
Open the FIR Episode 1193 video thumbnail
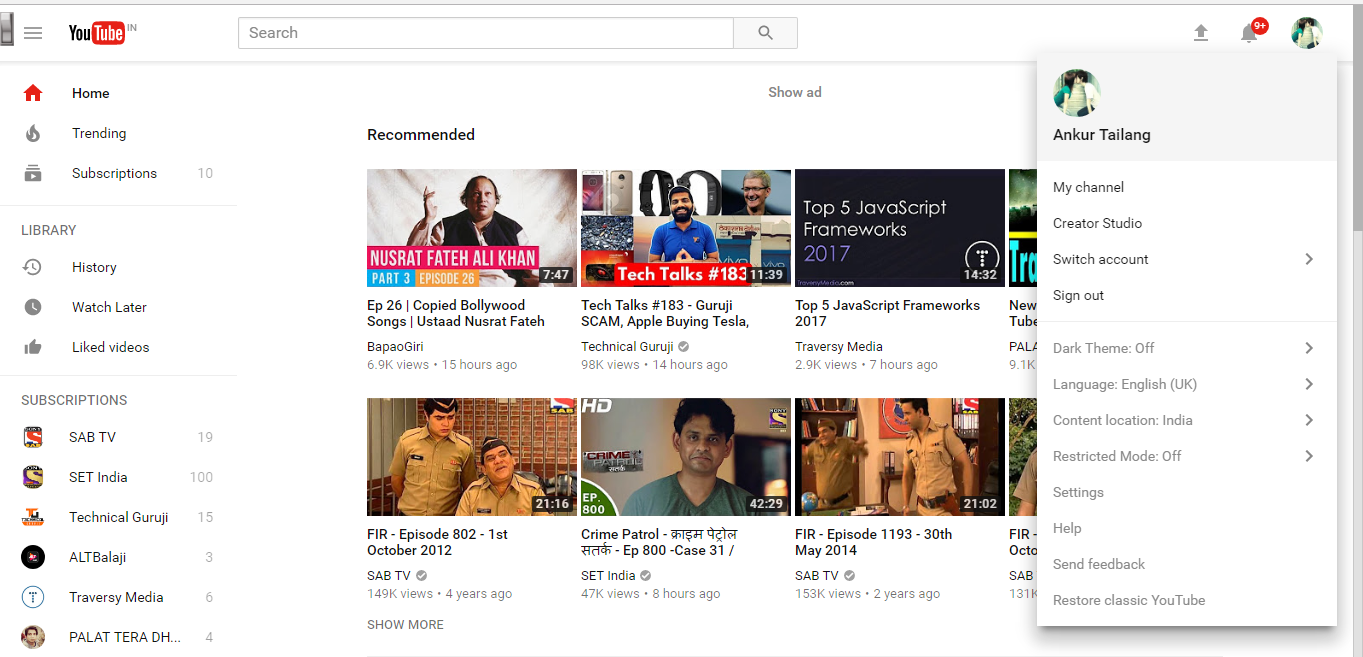(900, 457)
